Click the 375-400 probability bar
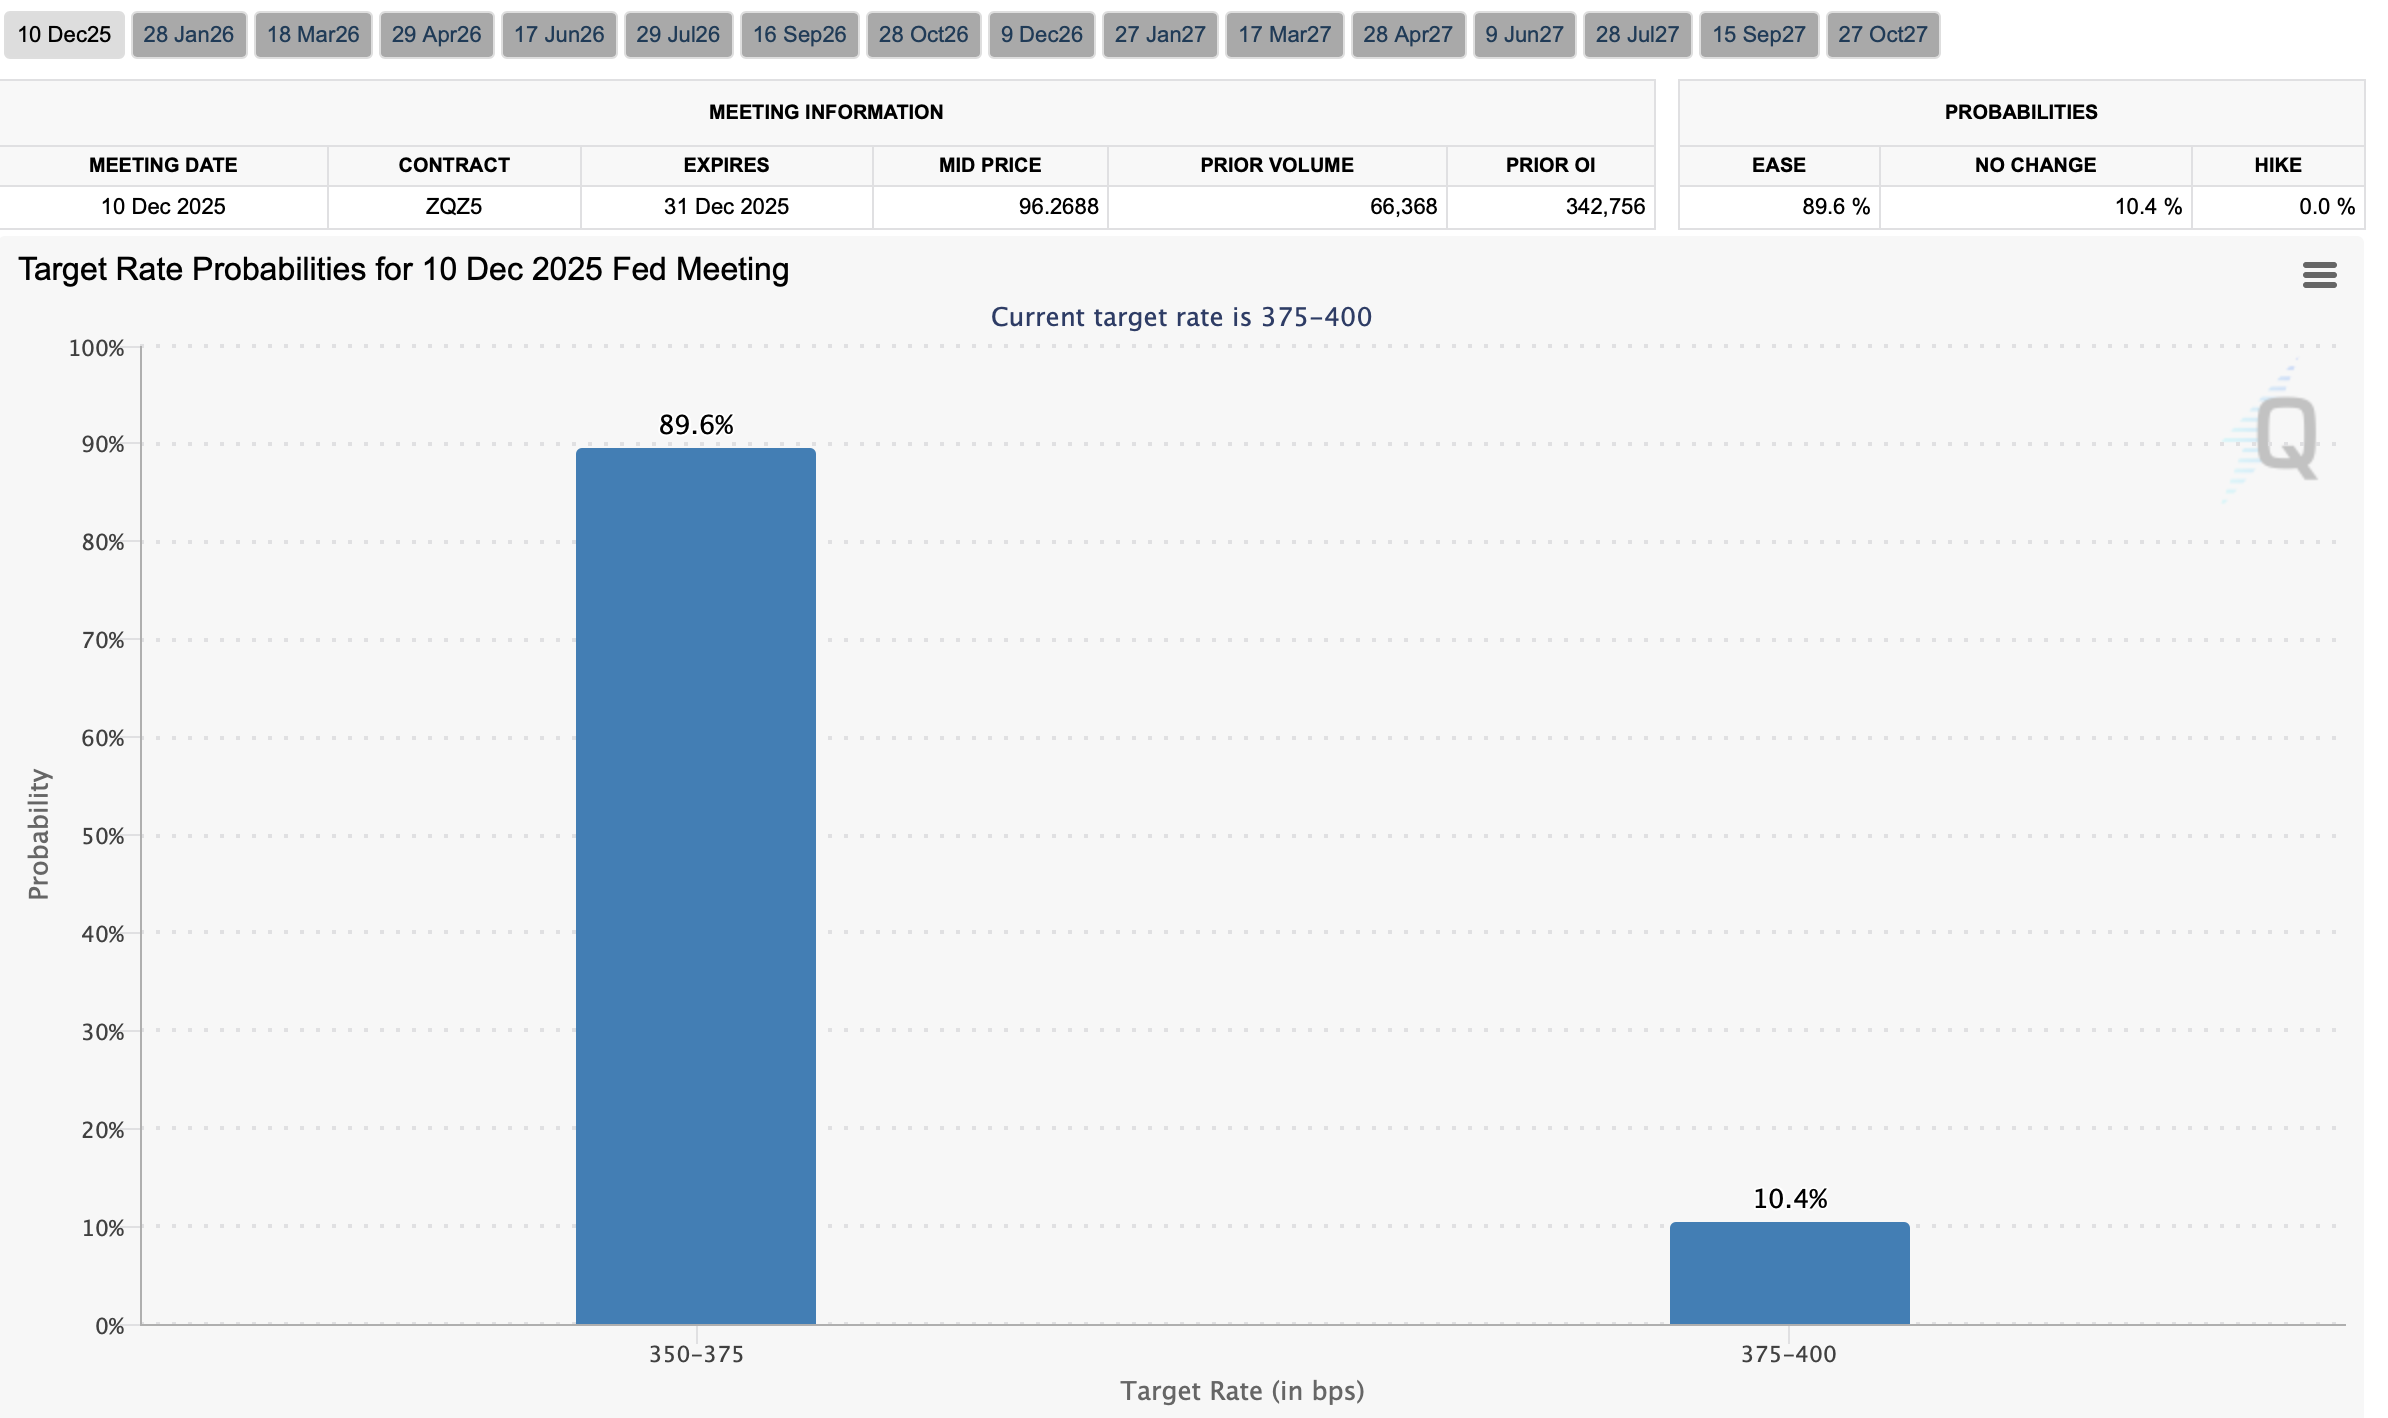The image size is (2388, 1418). 1789,1273
